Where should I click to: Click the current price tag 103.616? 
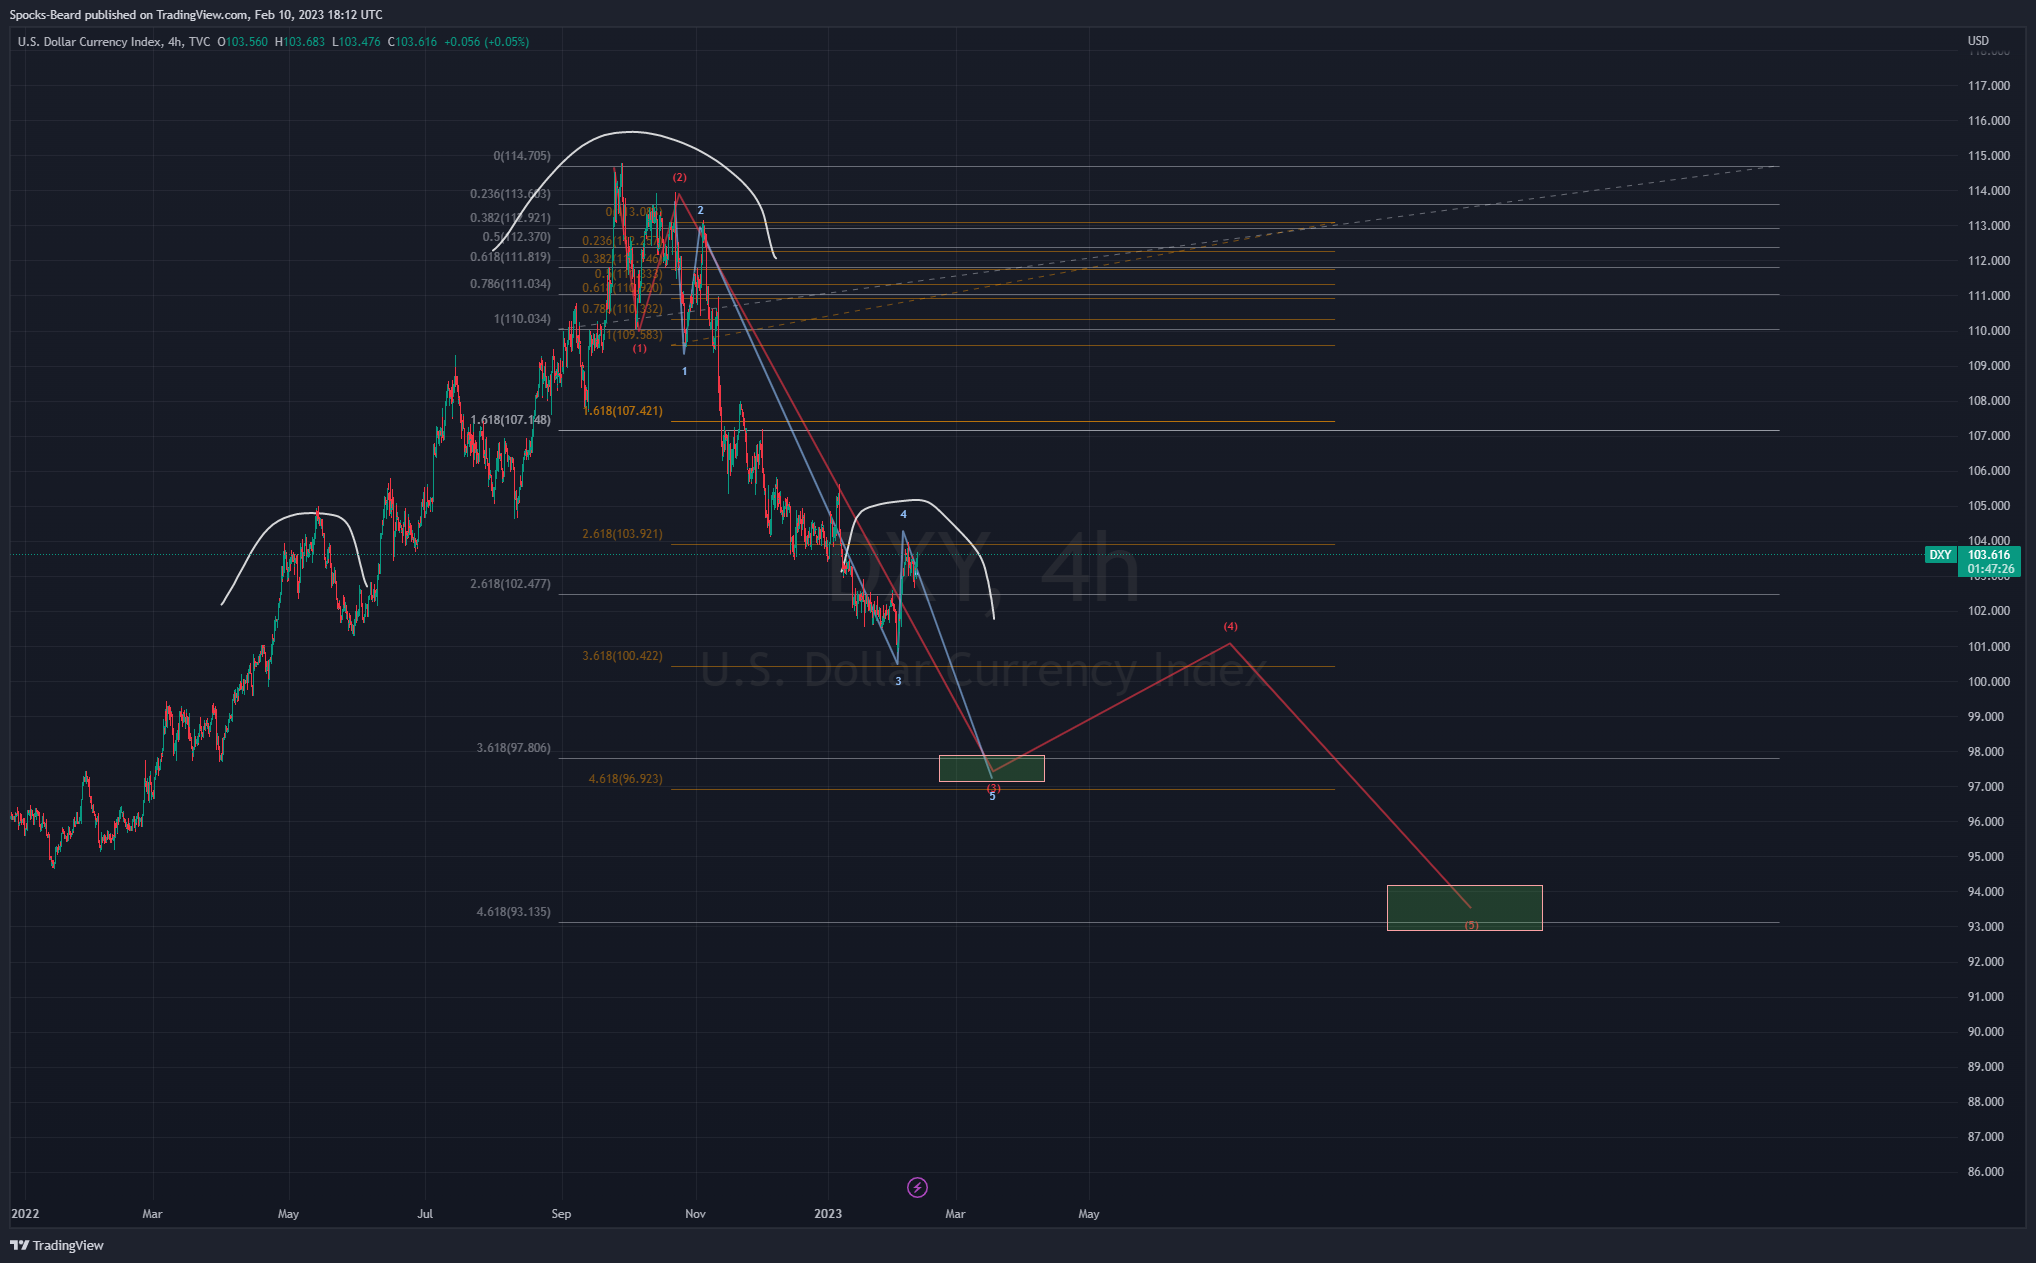point(1989,555)
